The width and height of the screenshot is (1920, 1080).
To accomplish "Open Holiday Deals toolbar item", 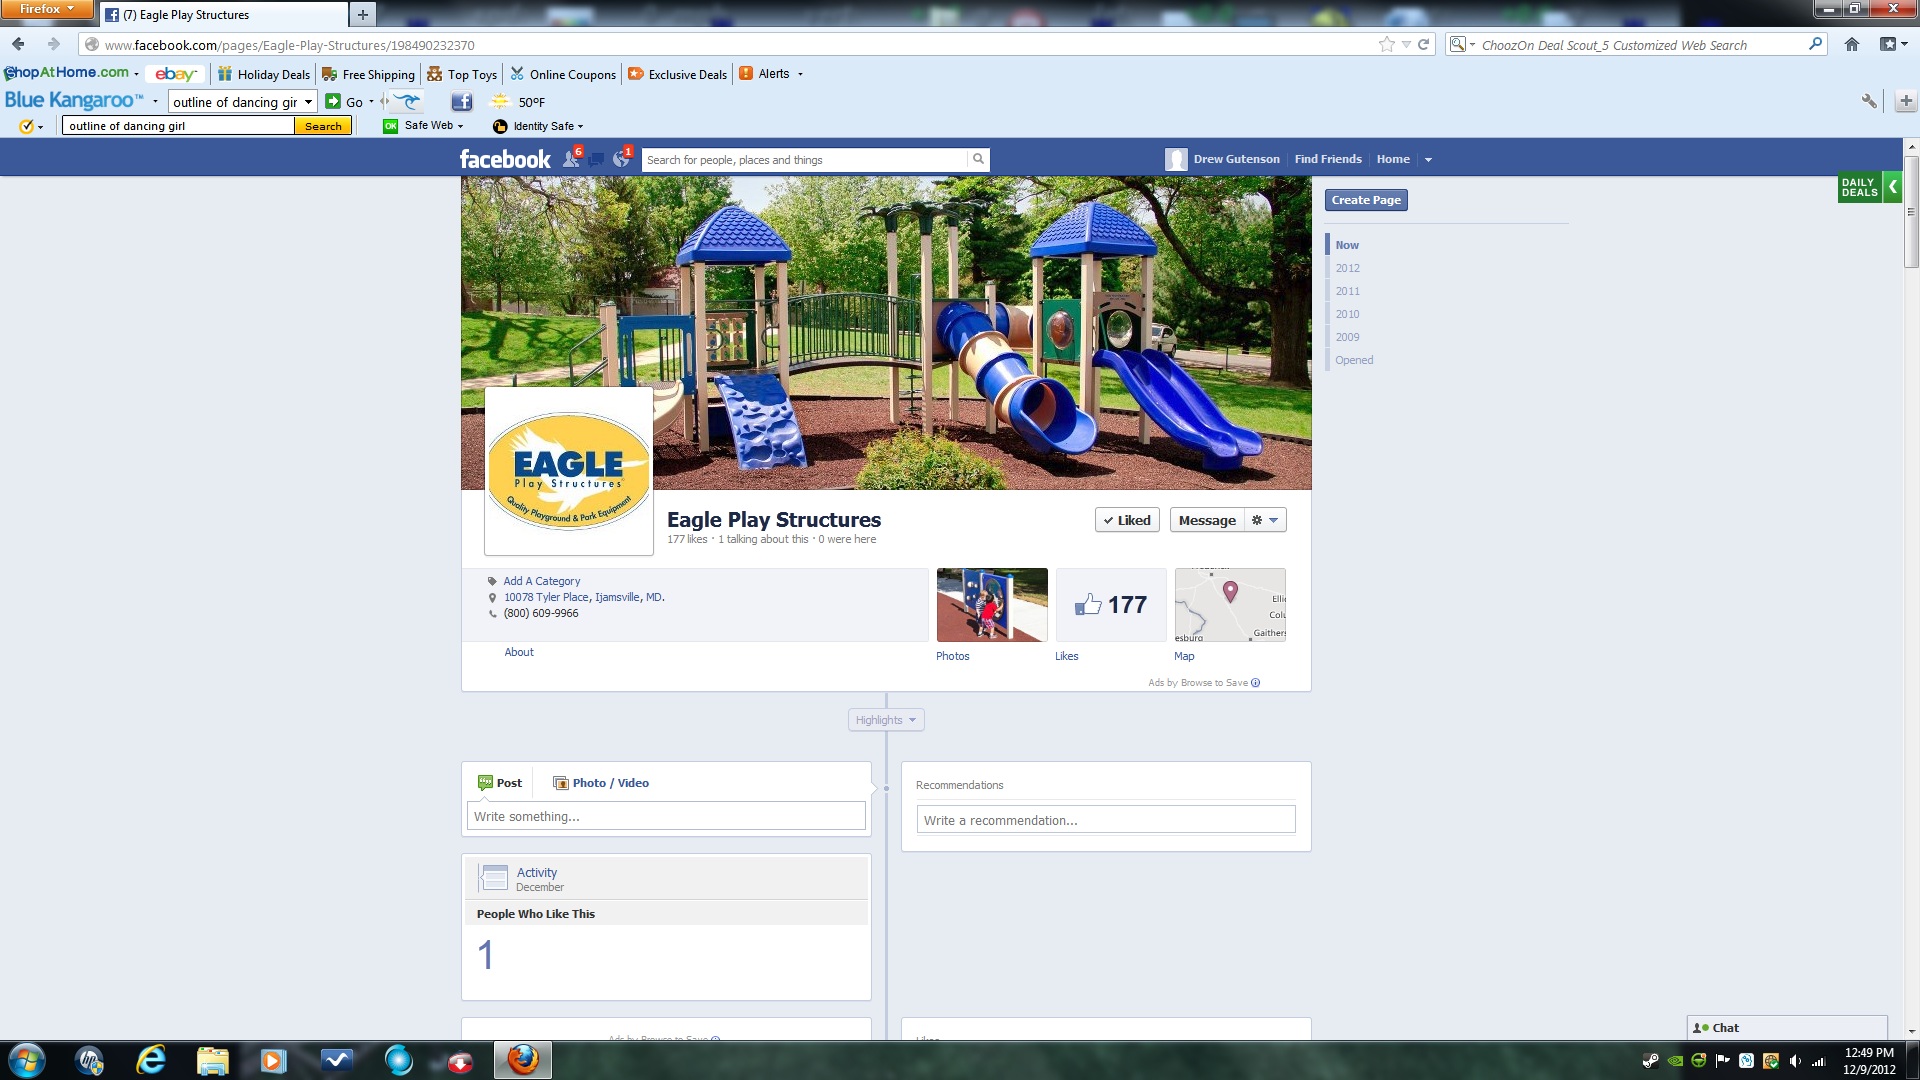I will 264,74.
